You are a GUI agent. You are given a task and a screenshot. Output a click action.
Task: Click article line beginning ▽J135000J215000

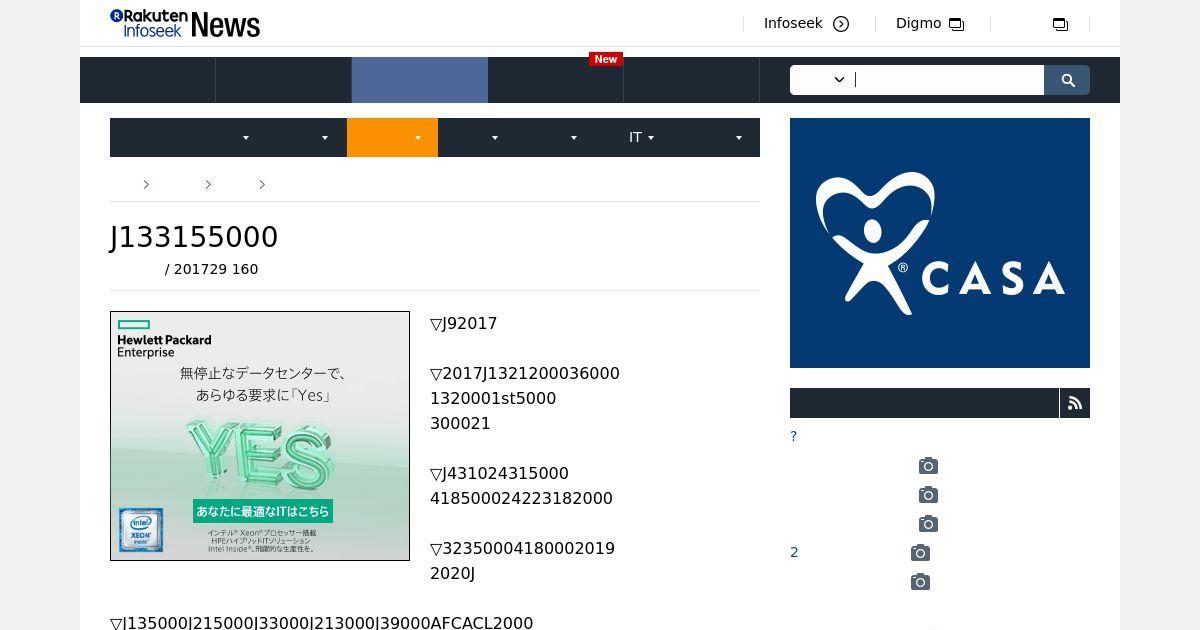pos(322,622)
